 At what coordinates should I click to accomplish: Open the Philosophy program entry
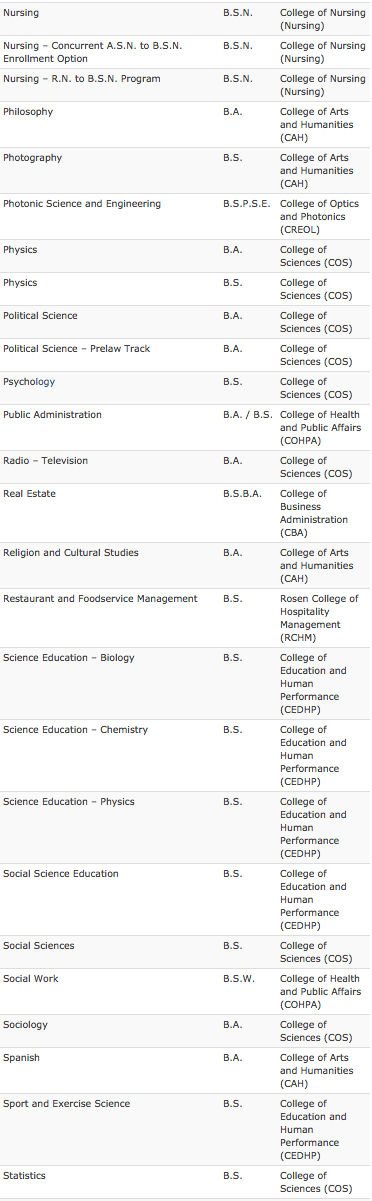click(28, 112)
